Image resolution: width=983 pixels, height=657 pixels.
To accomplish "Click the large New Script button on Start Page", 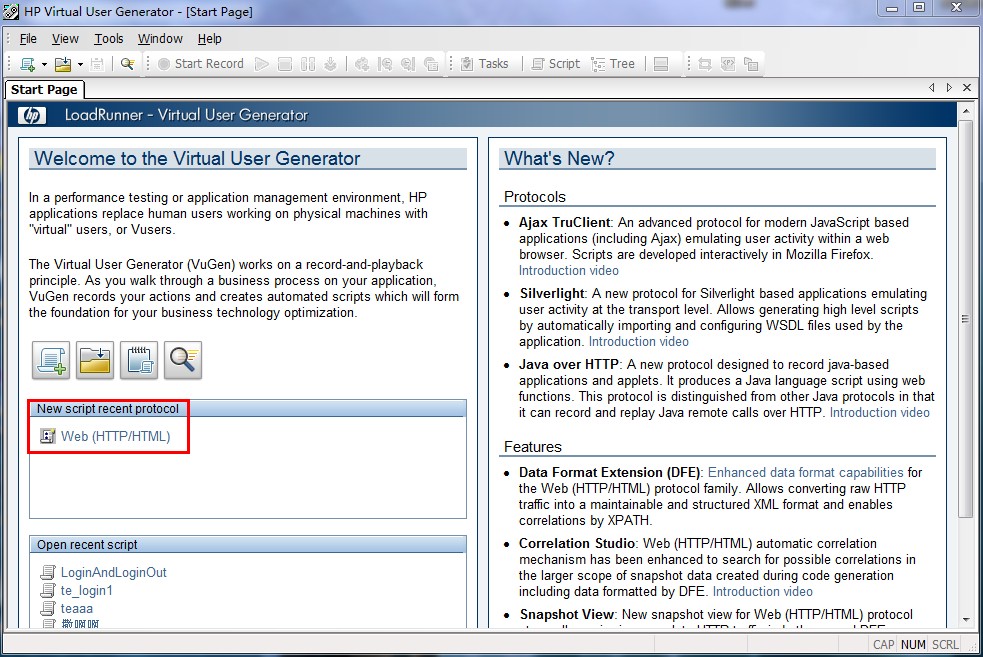I will [x=51, y=360].
